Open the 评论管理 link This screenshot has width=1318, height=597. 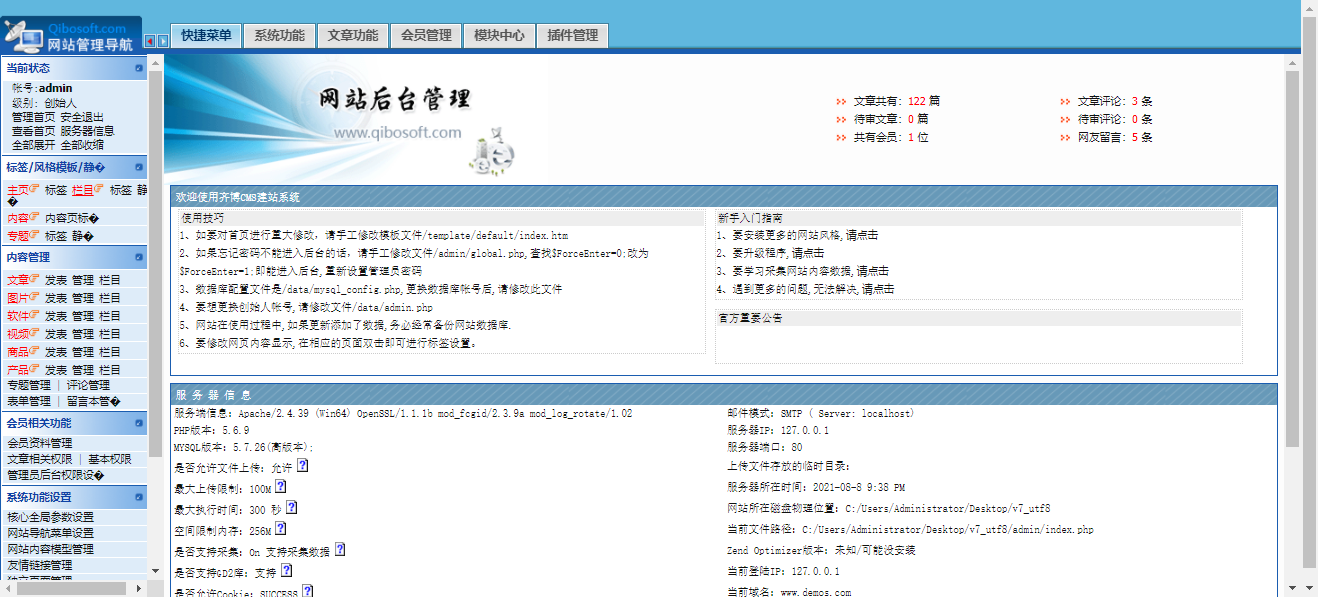click(88, 385)
